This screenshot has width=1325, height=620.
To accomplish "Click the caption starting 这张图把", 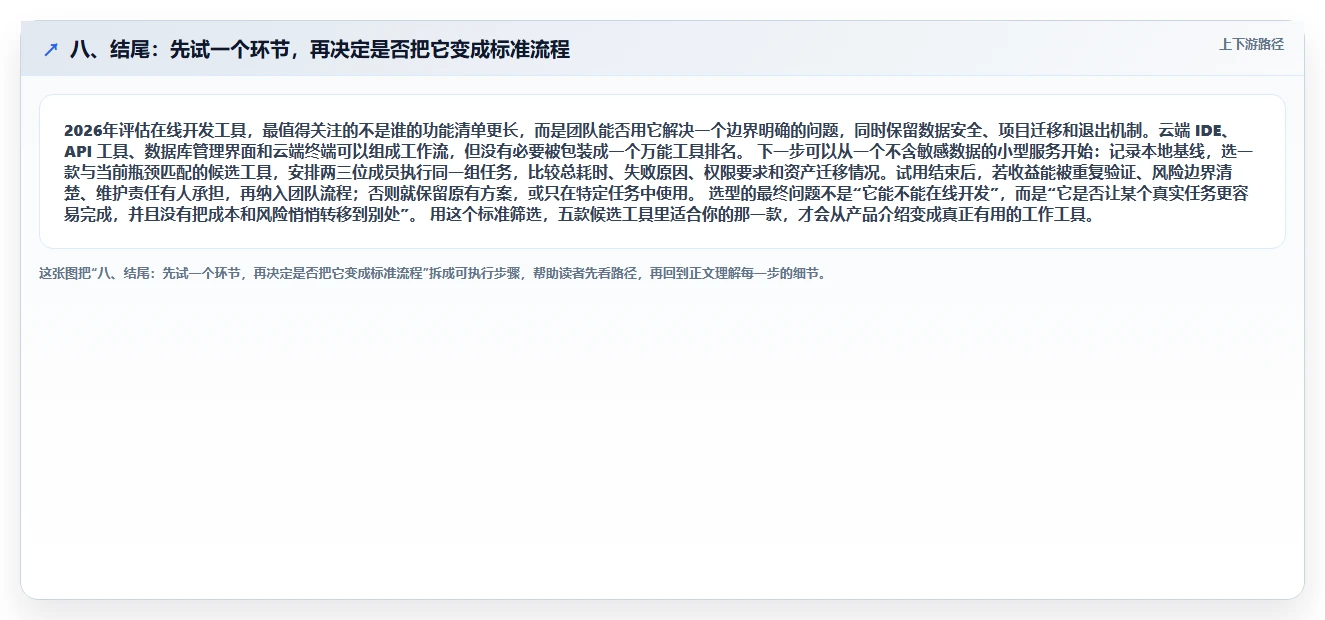I will point(433,273).
